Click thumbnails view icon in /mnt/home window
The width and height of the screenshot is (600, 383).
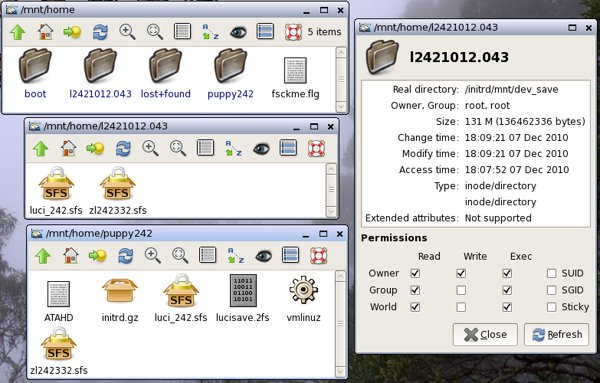coord(266,31)
